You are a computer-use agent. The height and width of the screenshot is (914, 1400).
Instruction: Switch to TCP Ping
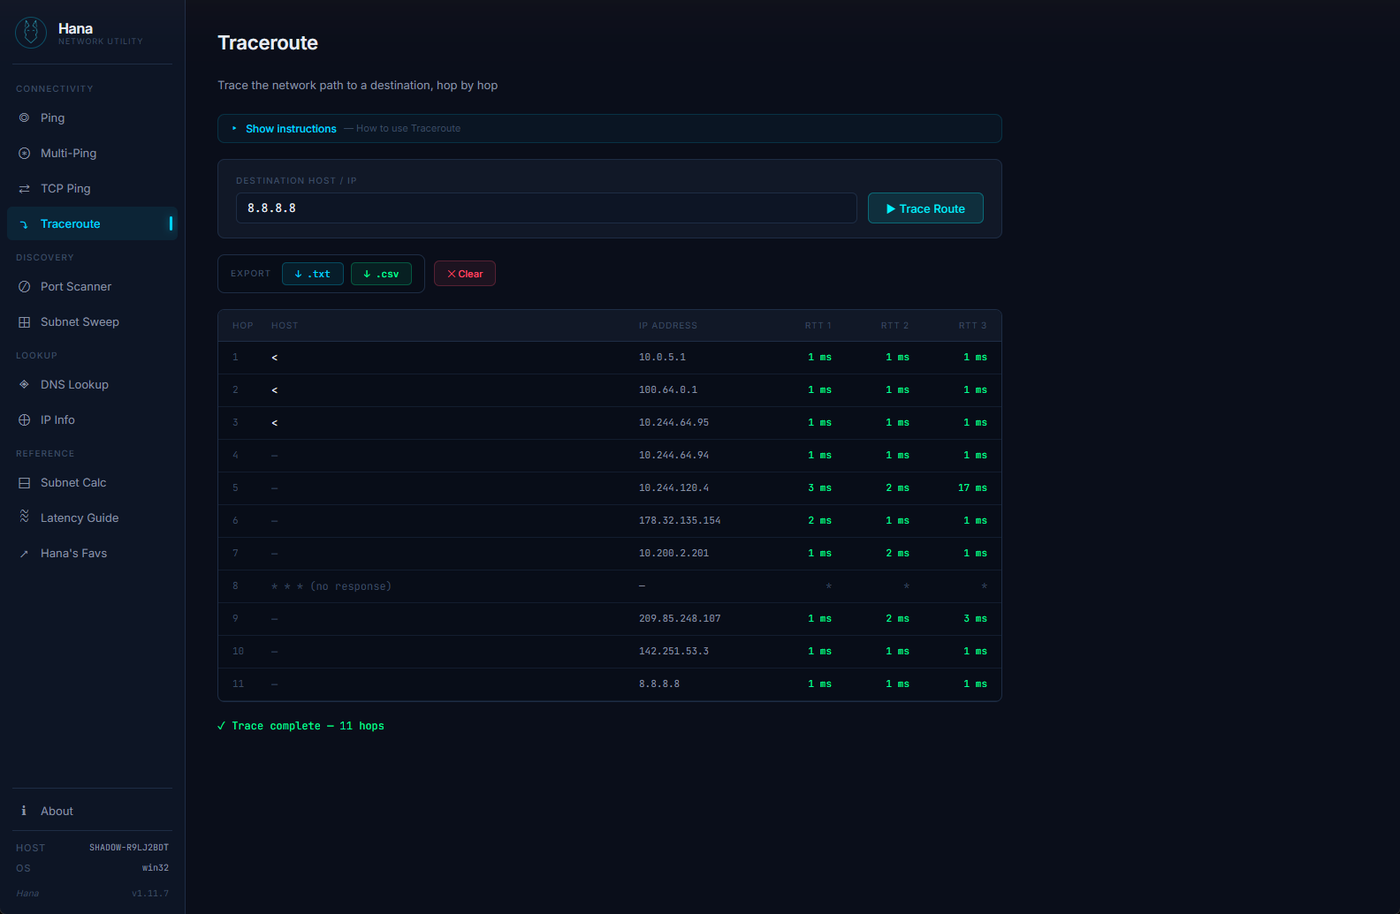(x=92, y=188)
